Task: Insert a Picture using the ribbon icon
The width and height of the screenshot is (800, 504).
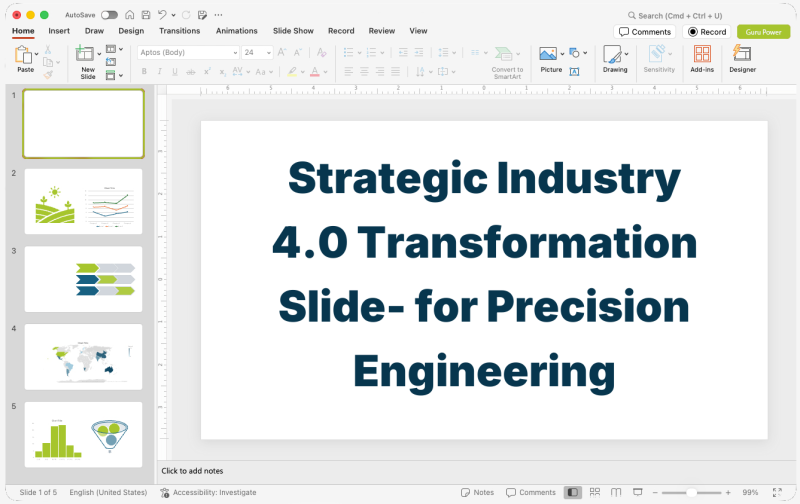Action: [548, 53]
